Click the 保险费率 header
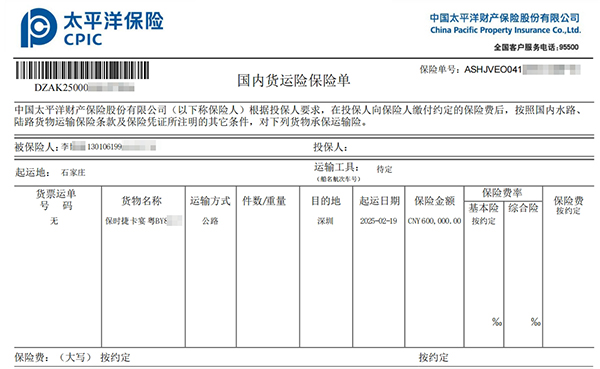 coord(502,193)
